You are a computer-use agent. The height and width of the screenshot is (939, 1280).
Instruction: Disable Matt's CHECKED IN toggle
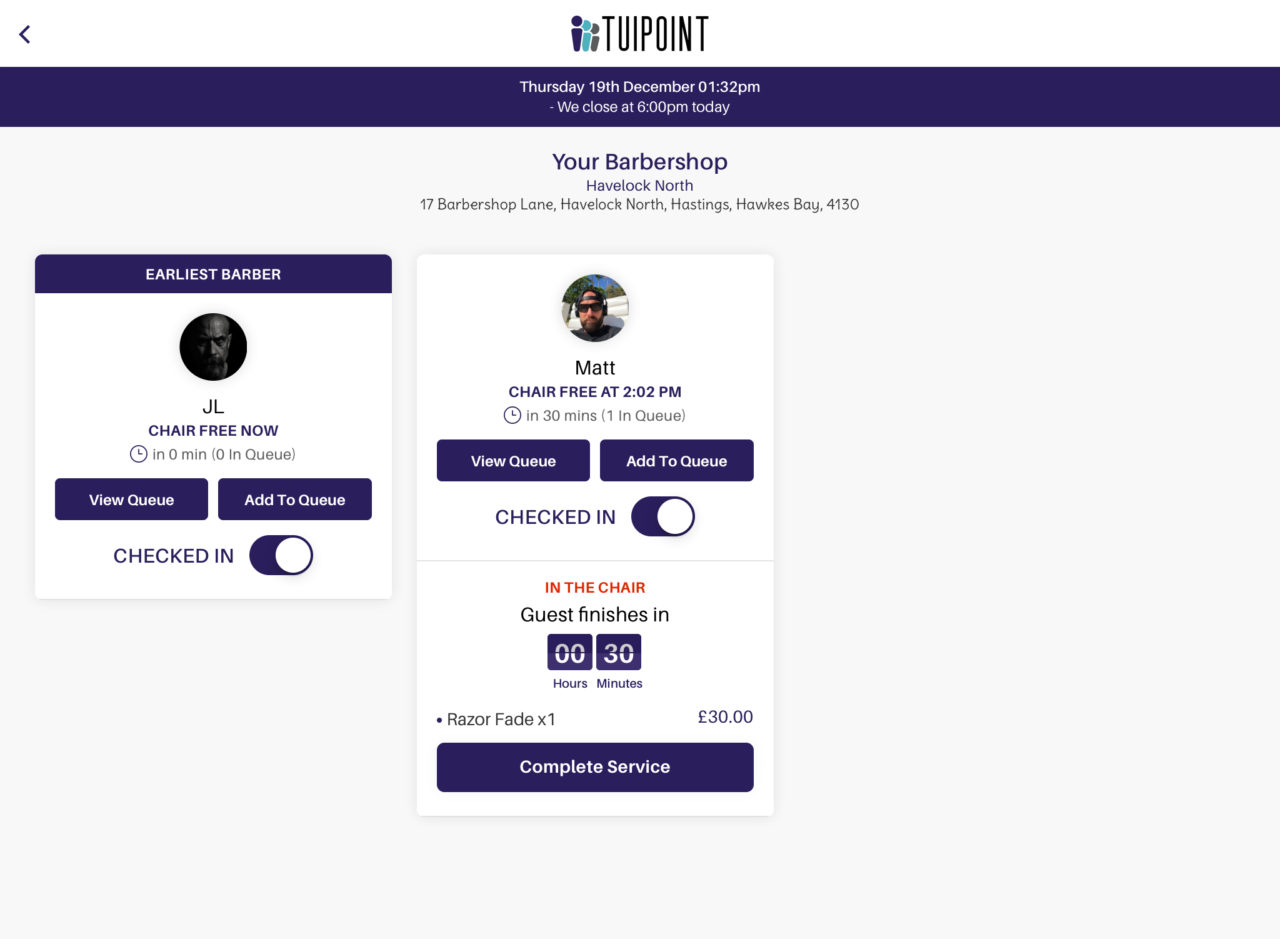pos(663,516)
